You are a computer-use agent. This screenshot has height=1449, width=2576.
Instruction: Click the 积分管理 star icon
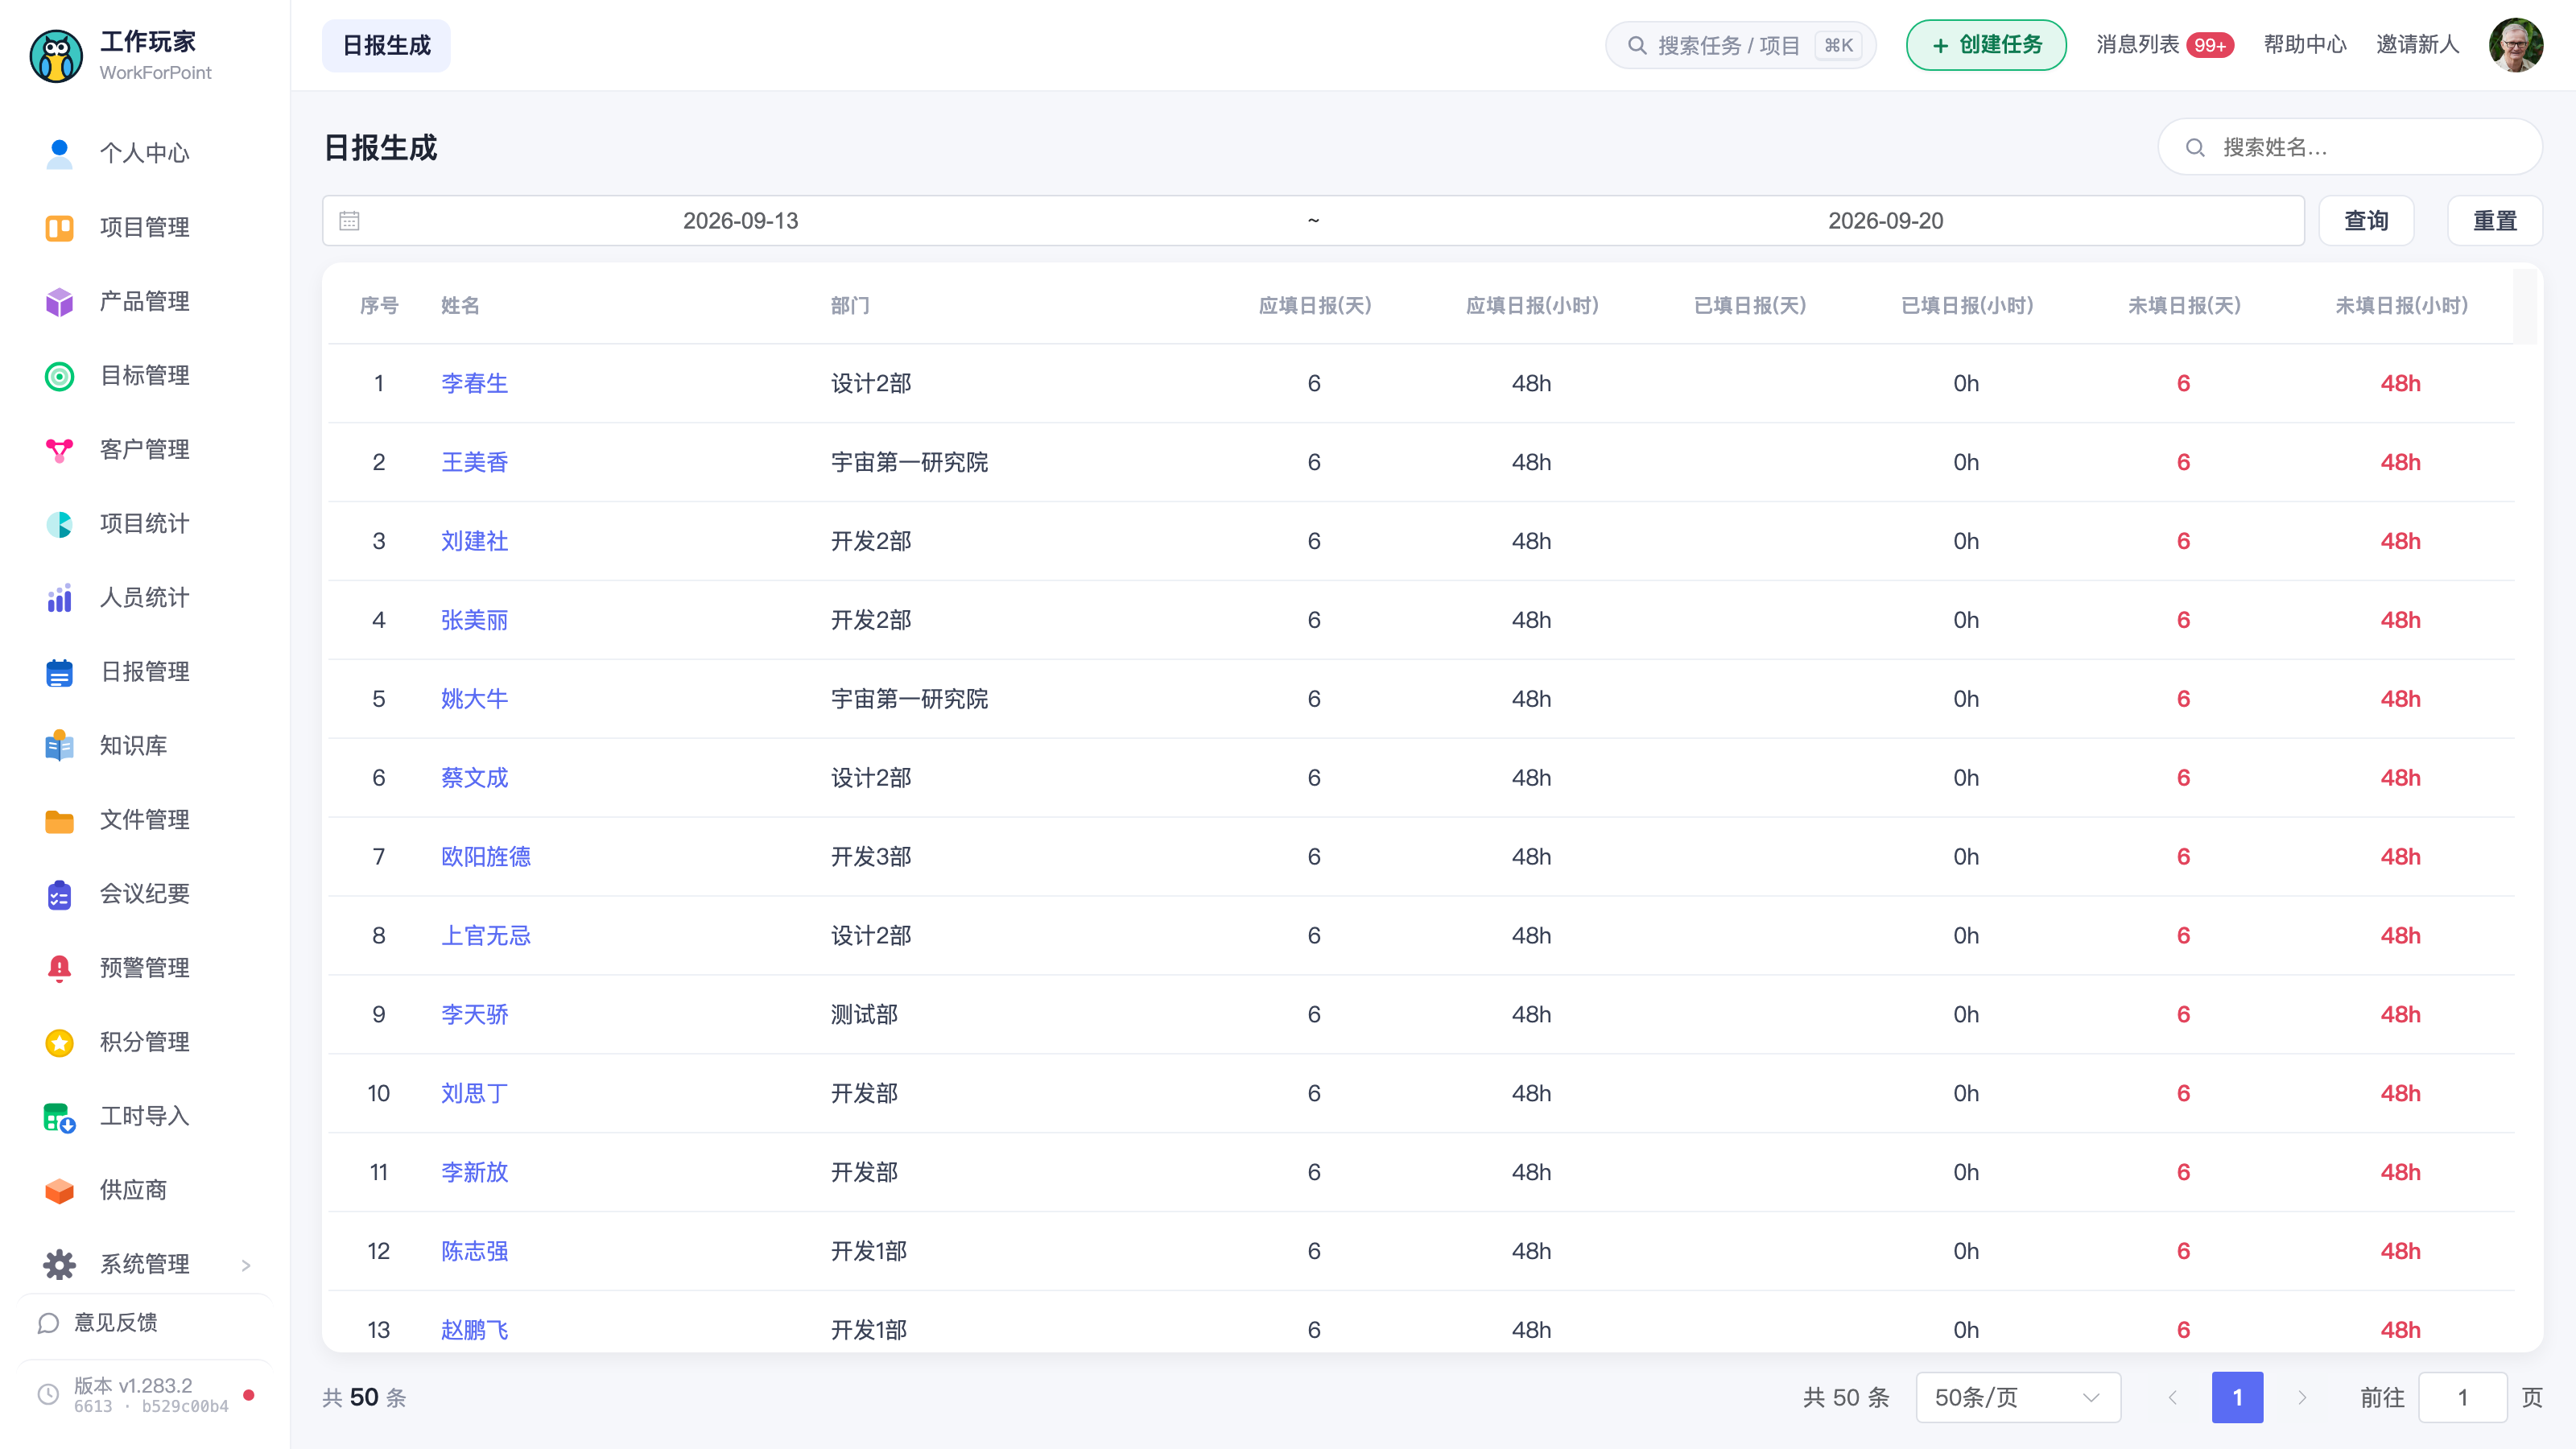coord(59,1042)
